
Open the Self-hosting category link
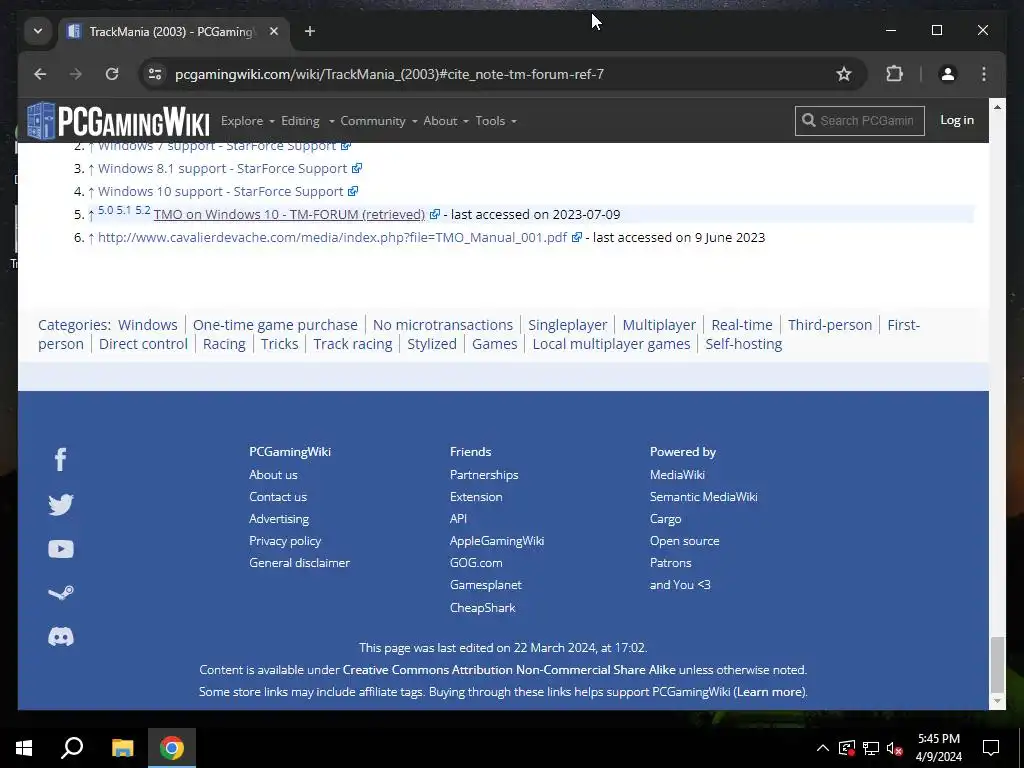[744, 344]
